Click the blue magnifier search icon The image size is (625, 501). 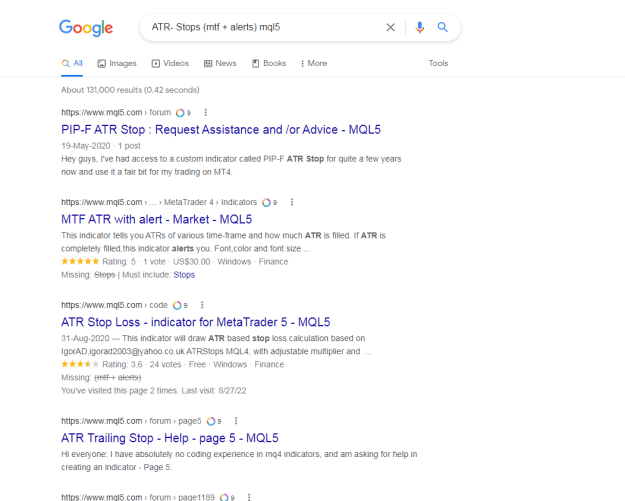[x=442, y=27]
